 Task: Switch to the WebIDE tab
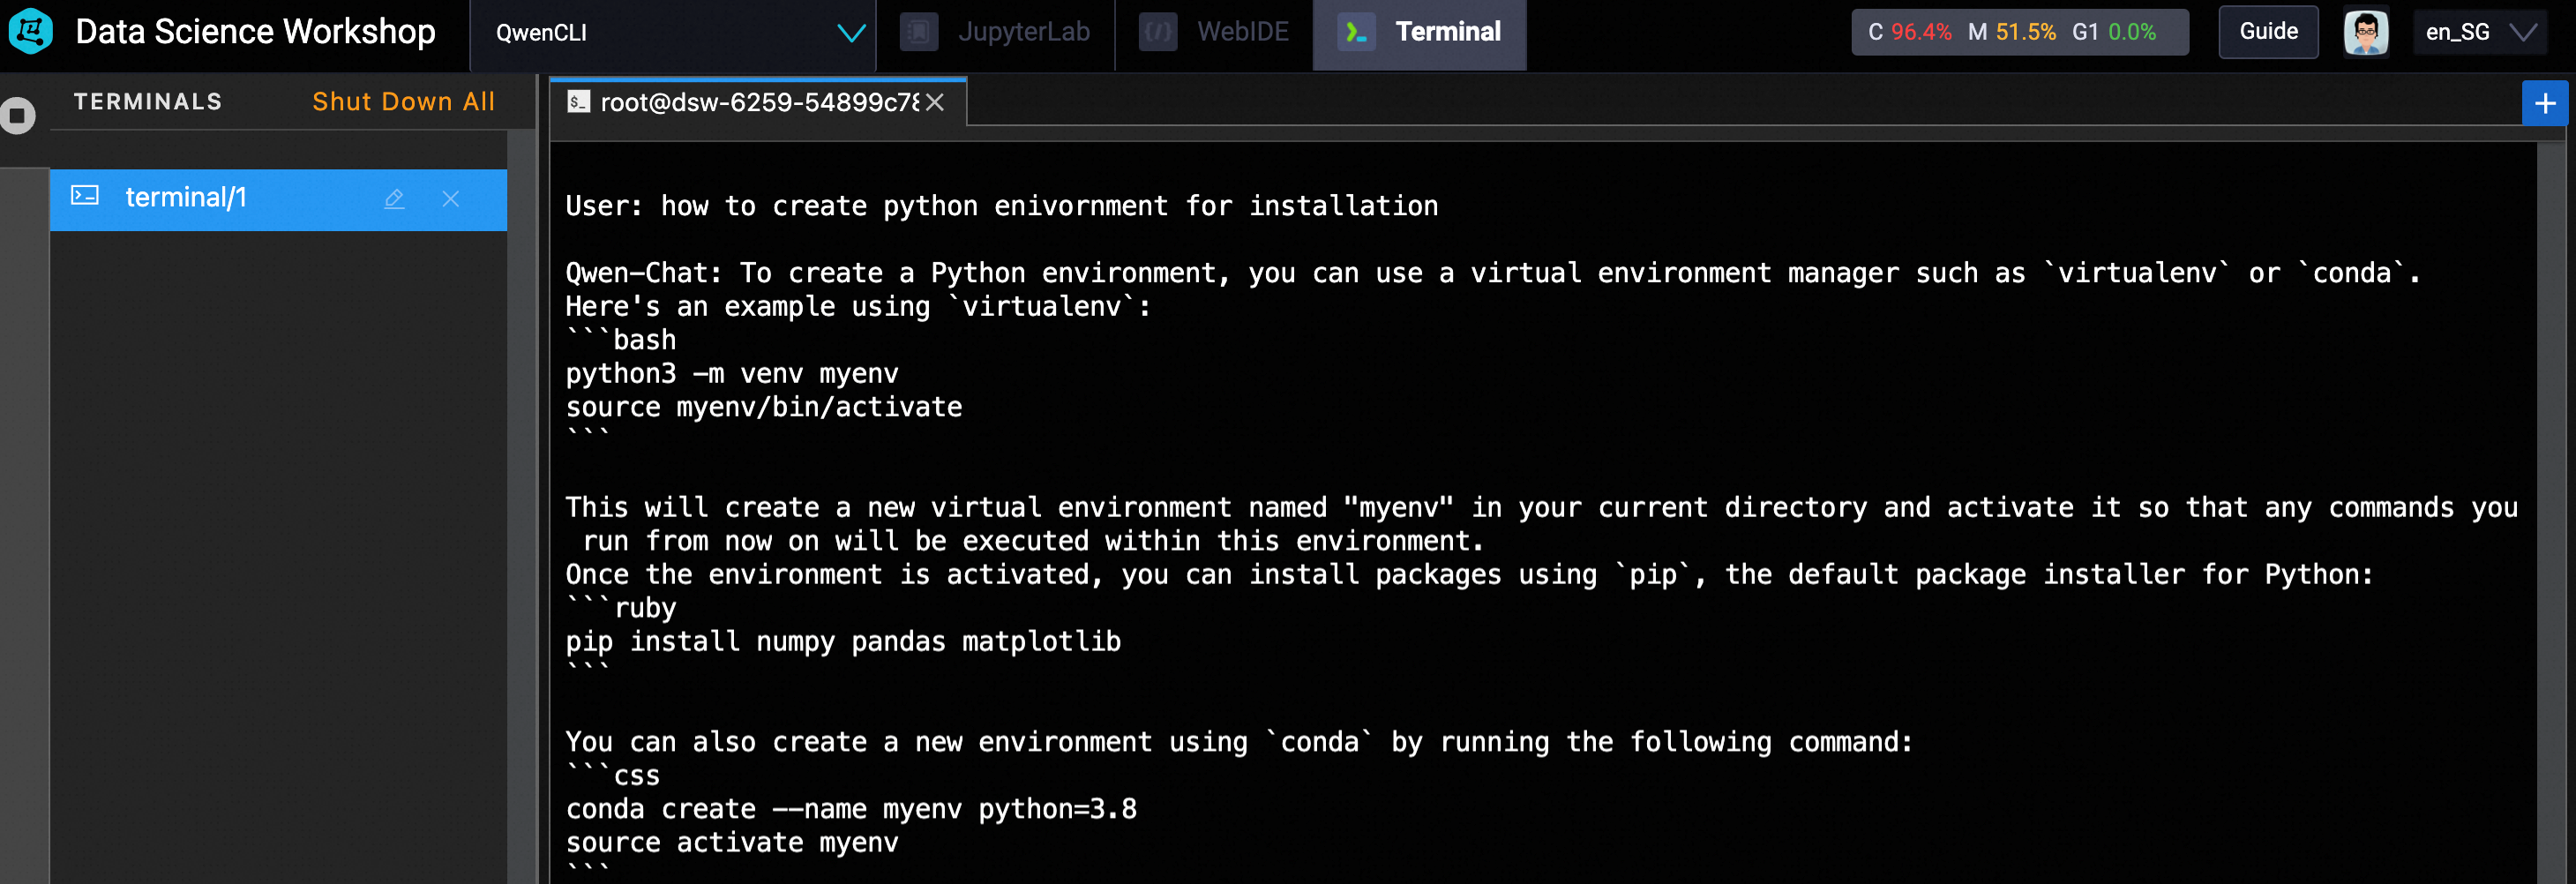1214,33
